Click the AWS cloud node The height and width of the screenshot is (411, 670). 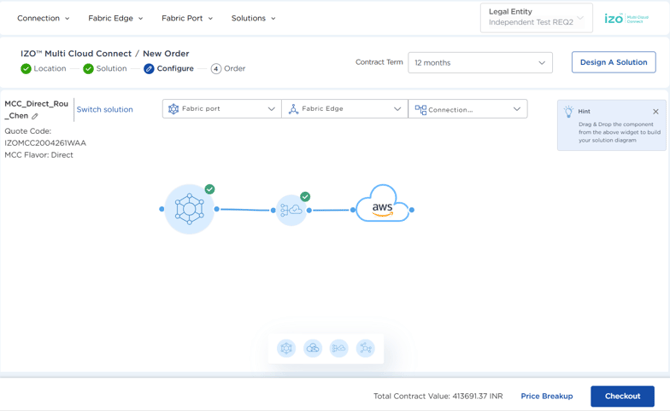coord(382,204)
